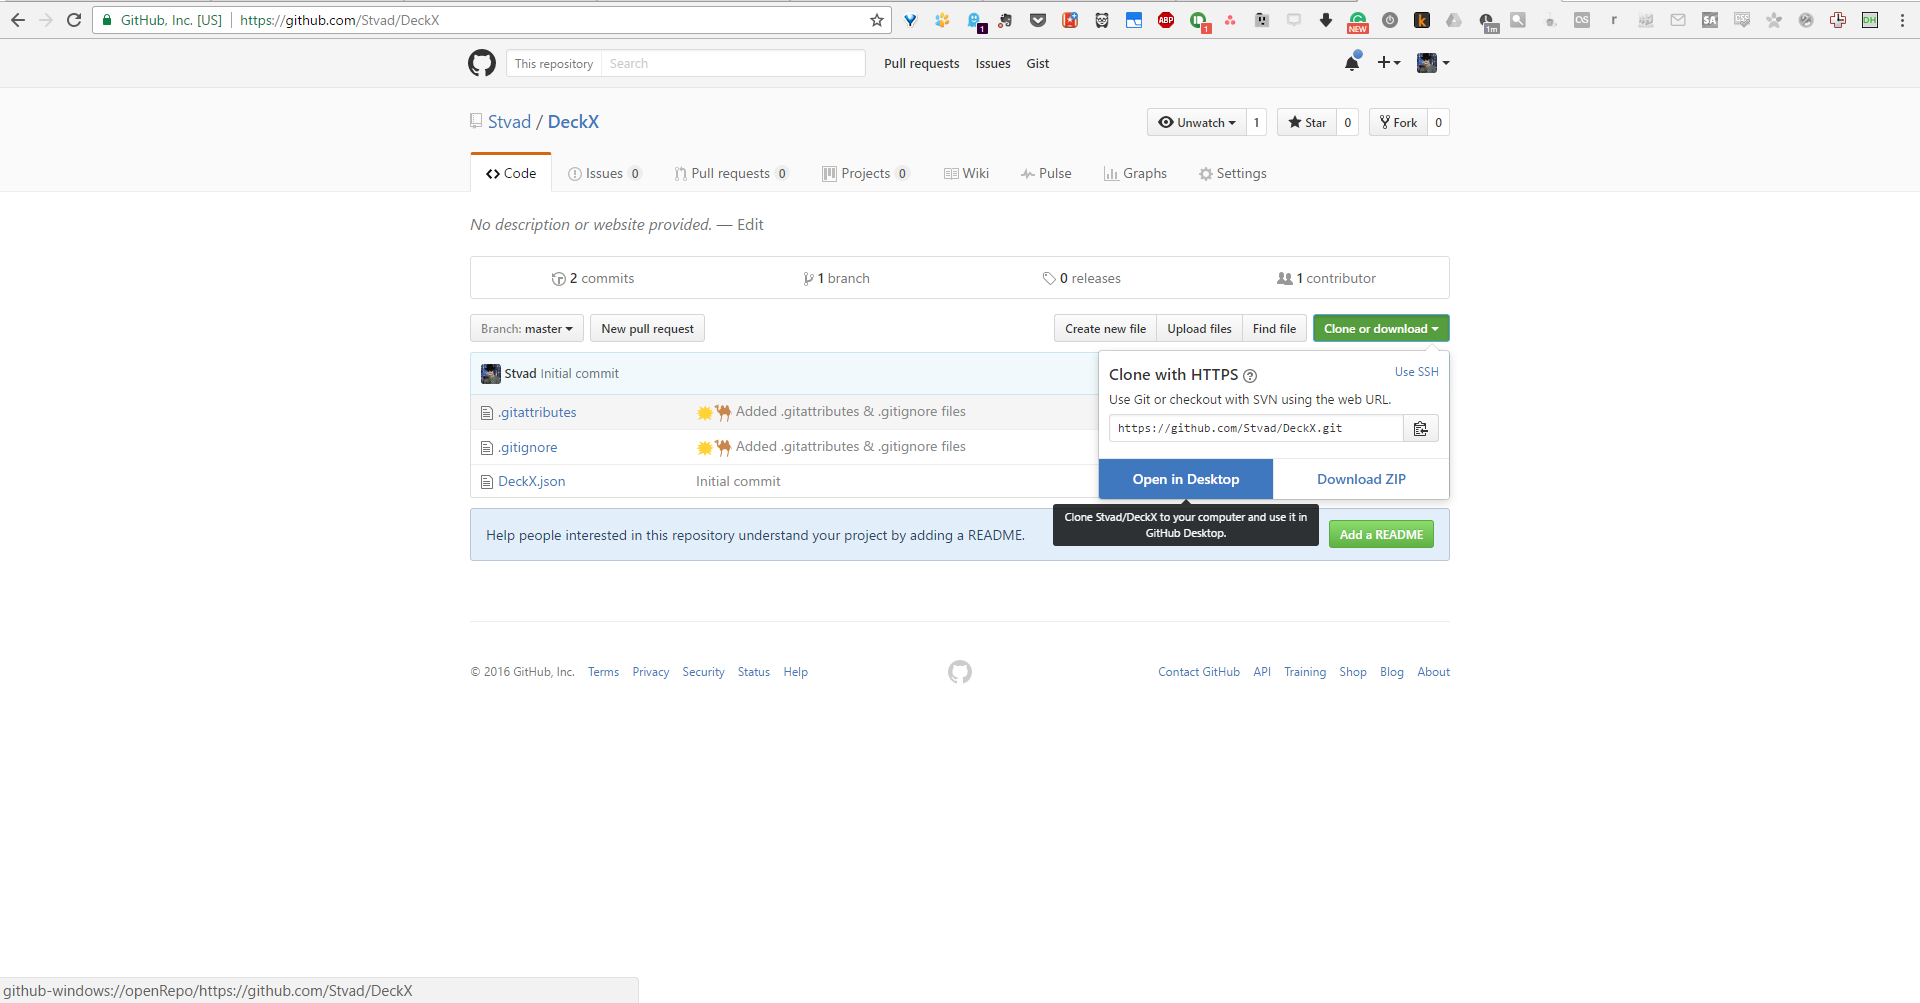The image size is (1920, 1003).
Task: Select the HTTPS clone URL field
Action: coord(1256,428)
